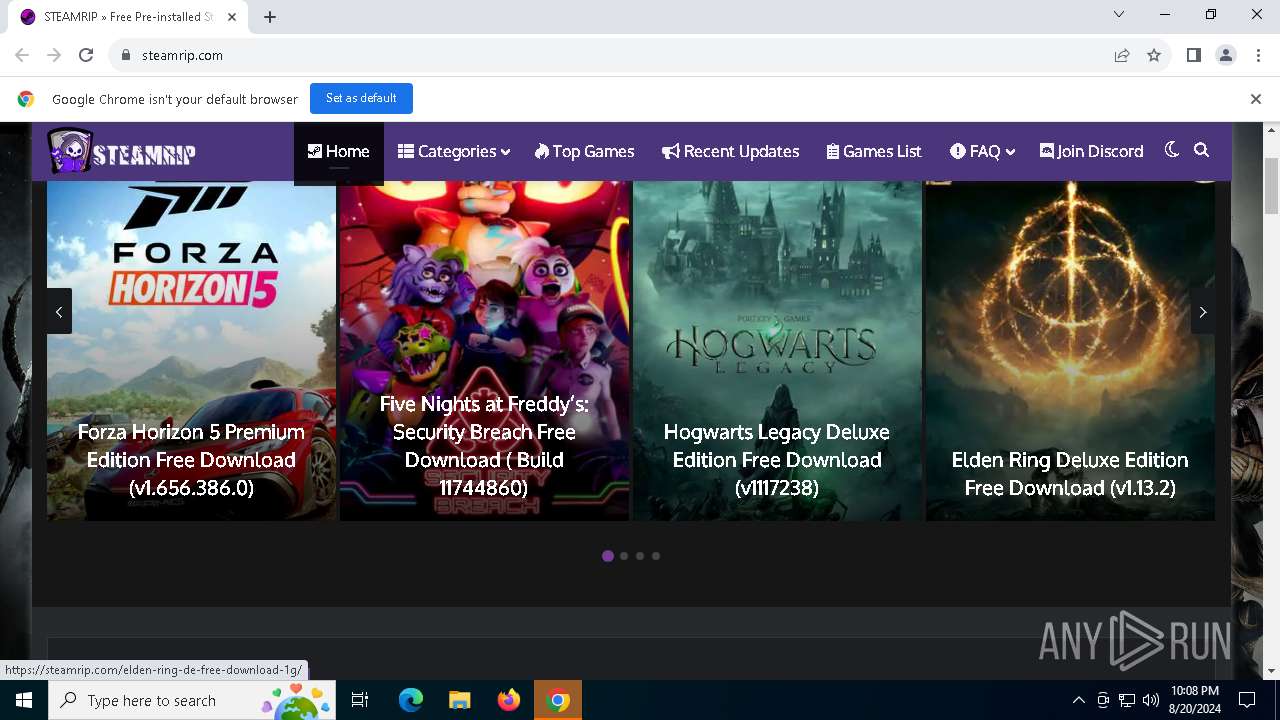This screenshot has height=720, width=1280.
Task: Open the Top Games page
Action: [584, 152]
